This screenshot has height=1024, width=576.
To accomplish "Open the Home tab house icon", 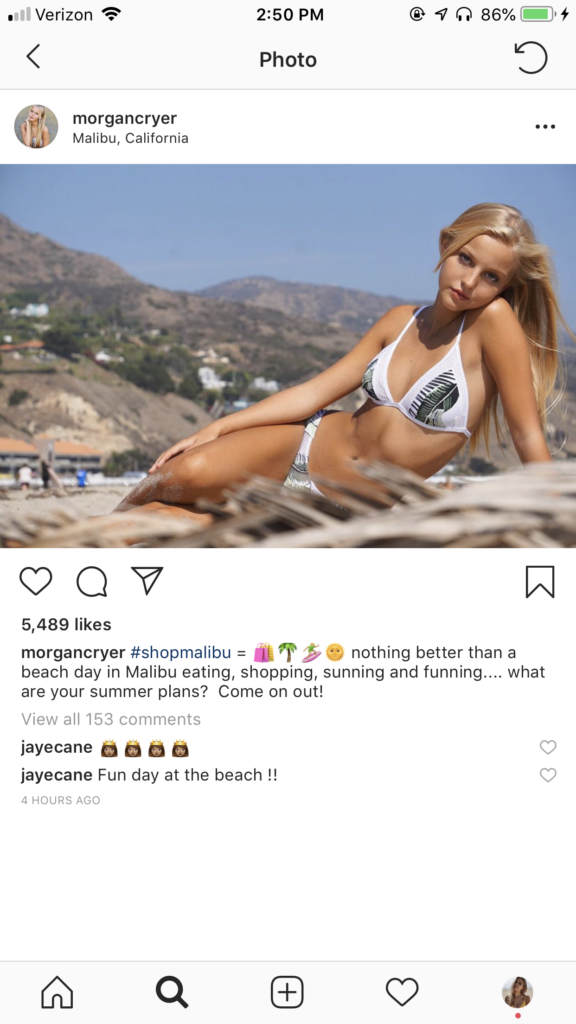I will pos(57,992).
